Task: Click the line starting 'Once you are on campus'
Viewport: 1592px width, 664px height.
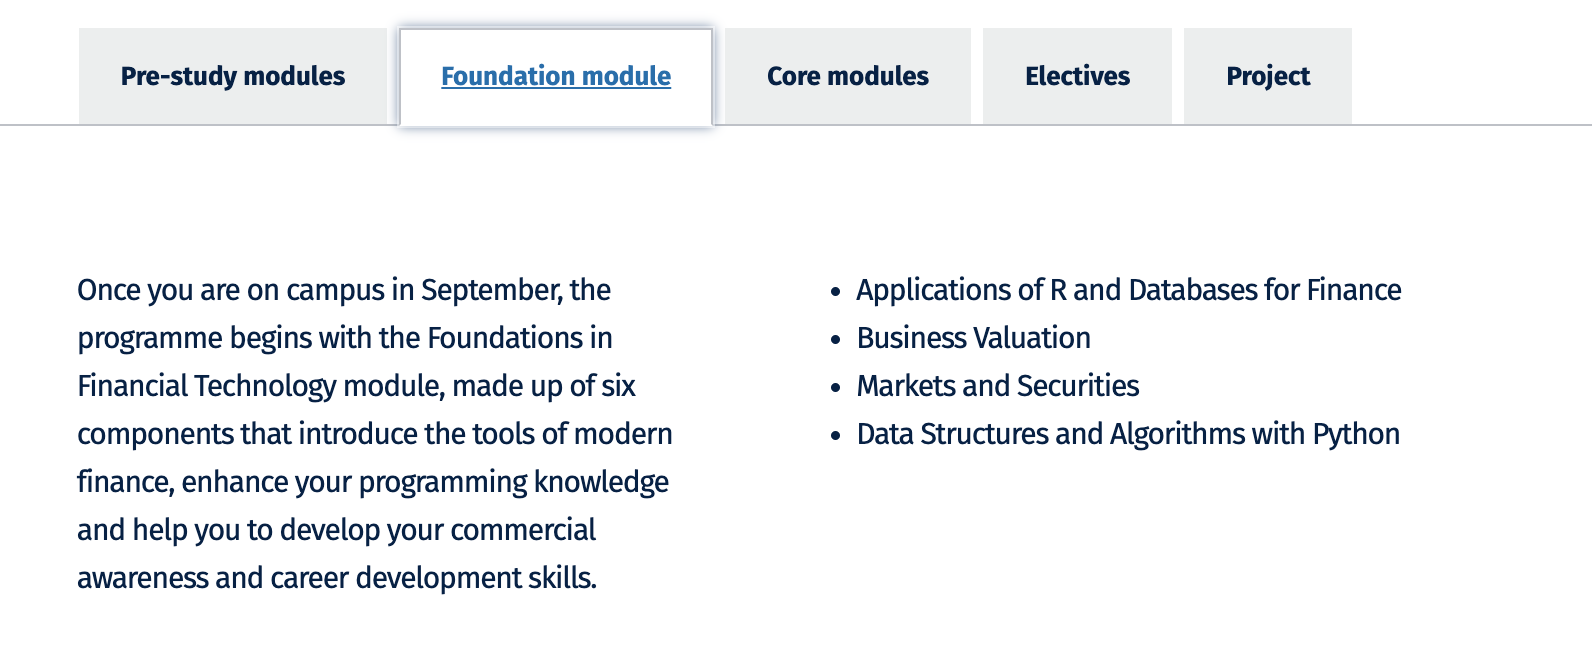Action: coord(344,290)
